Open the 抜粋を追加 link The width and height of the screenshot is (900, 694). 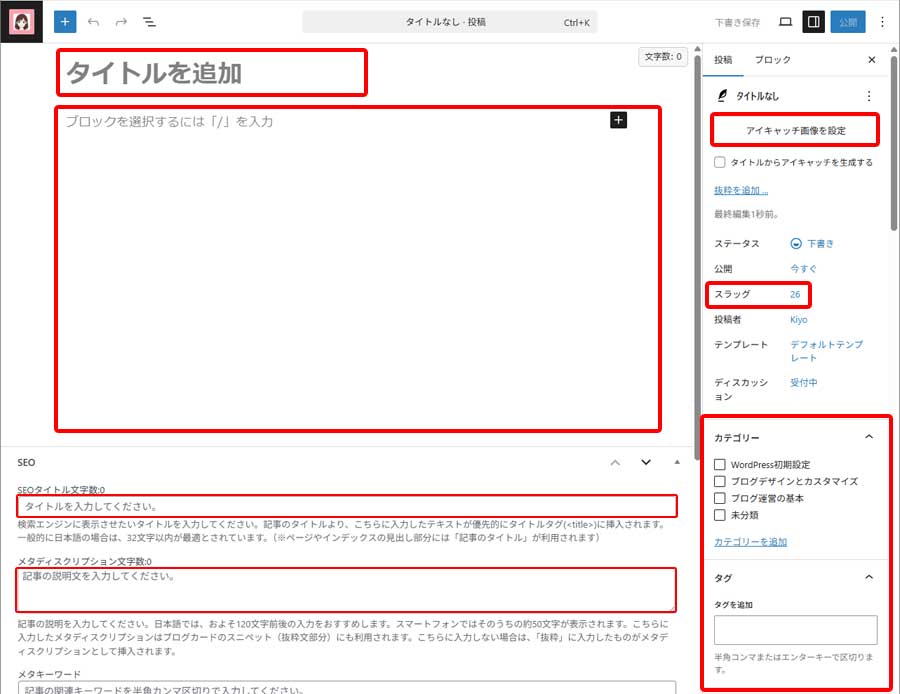coord(738,190)
